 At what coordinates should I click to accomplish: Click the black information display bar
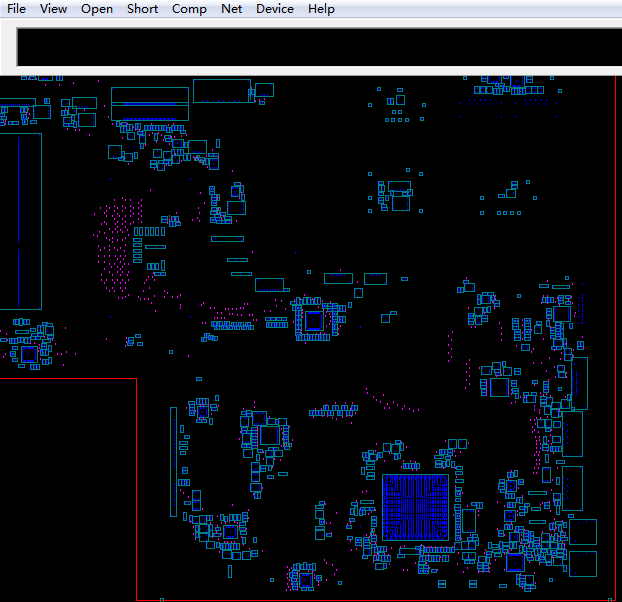coord(319,47)
